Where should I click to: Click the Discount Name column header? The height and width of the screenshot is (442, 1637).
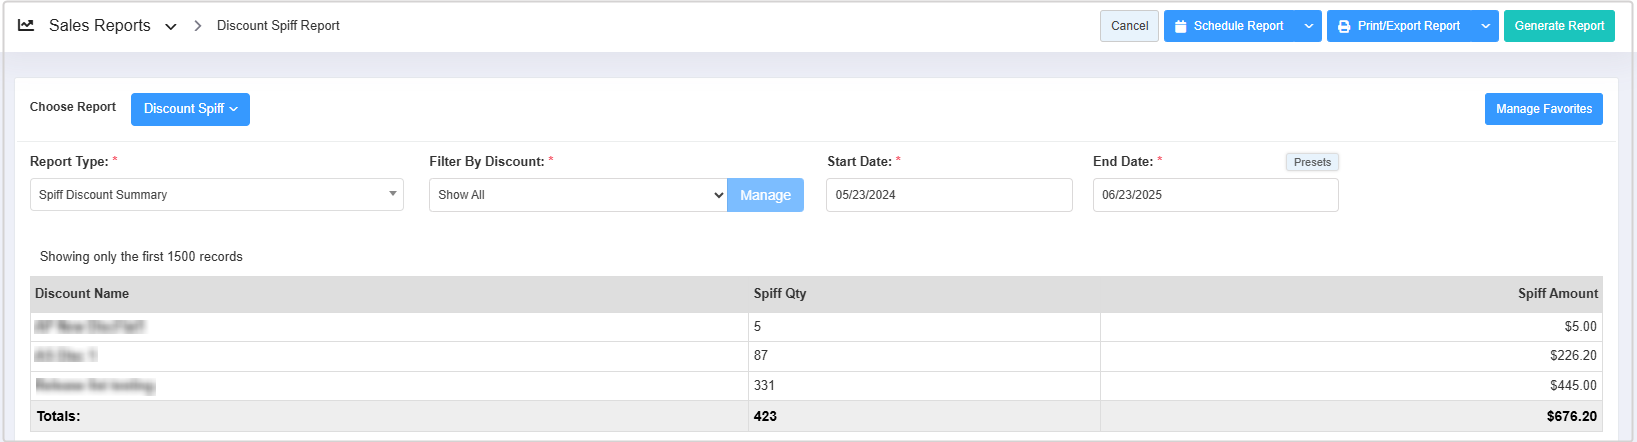[82, 294]
